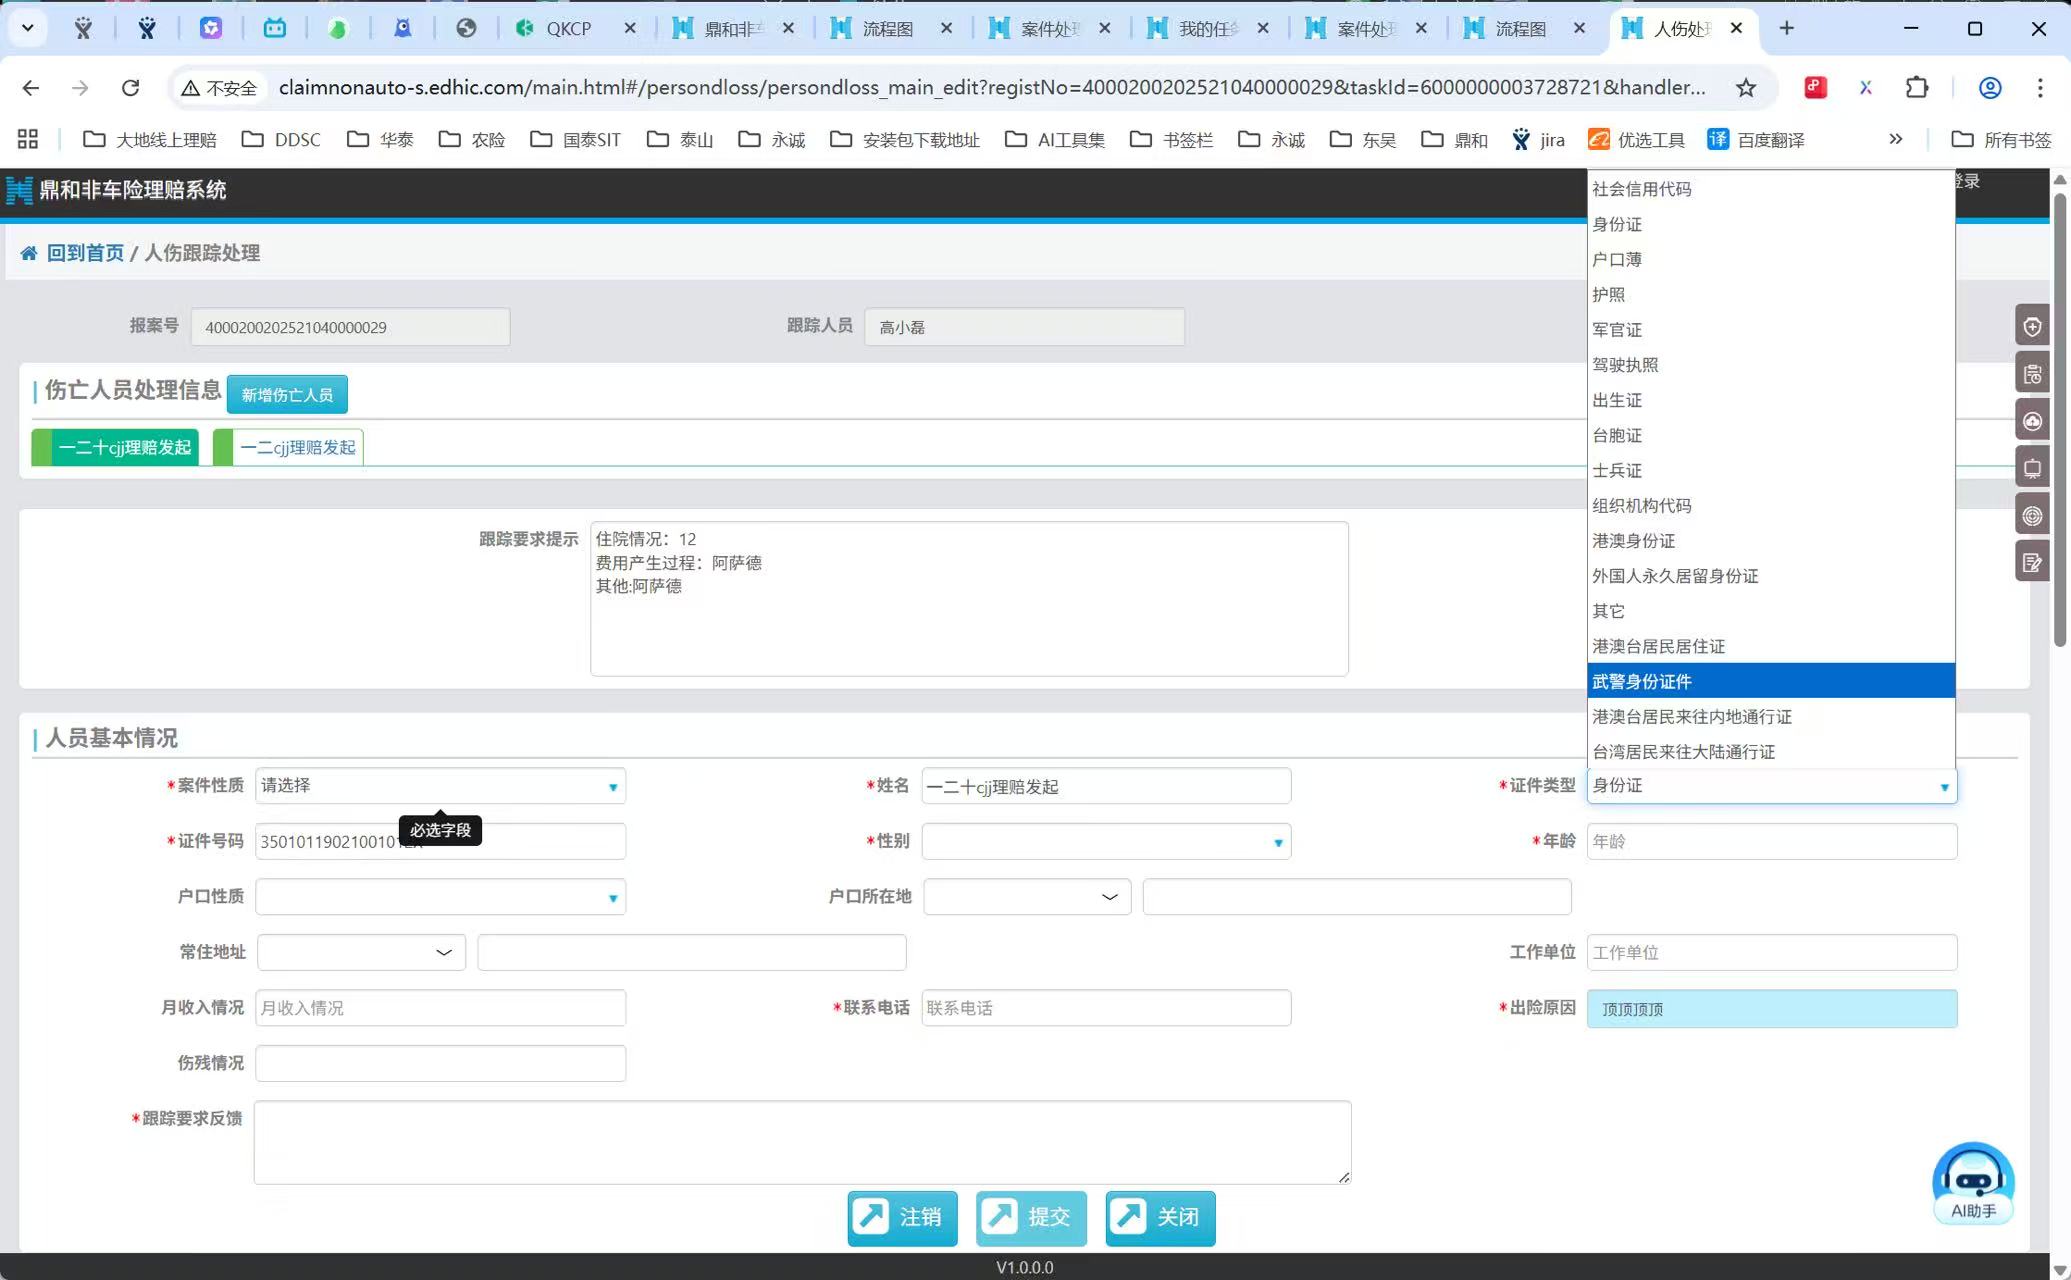This screenshot has width=2071, height=1280.
Task: Click the document edit icon in right sidebar
Action: [x=2032, y=563]
